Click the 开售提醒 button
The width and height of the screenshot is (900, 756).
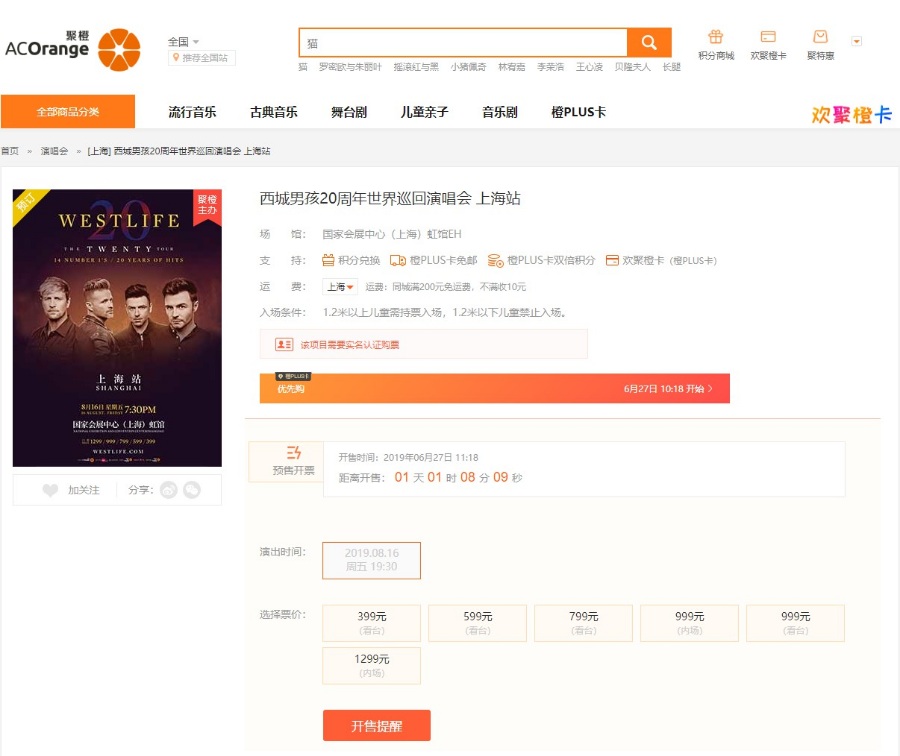pos(376,726)
